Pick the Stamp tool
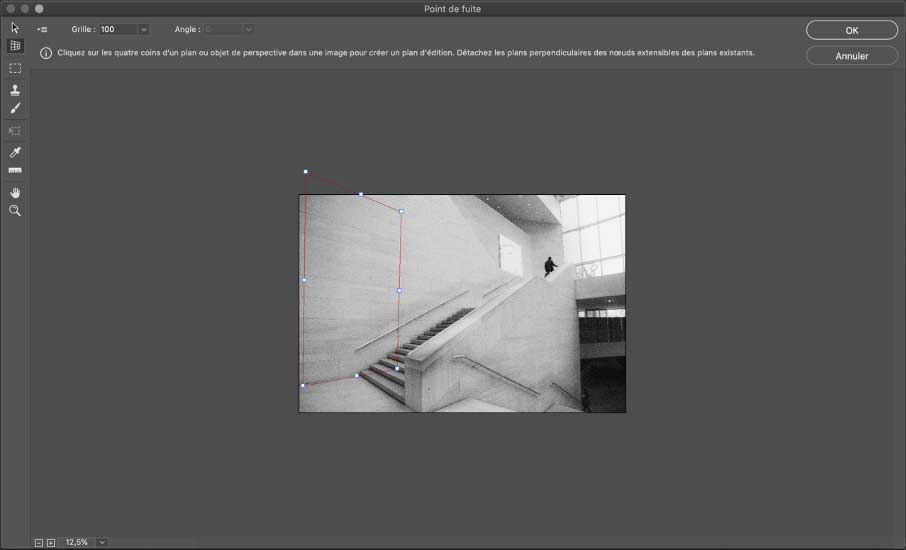The image size is (906, 550). coord(15,90)
